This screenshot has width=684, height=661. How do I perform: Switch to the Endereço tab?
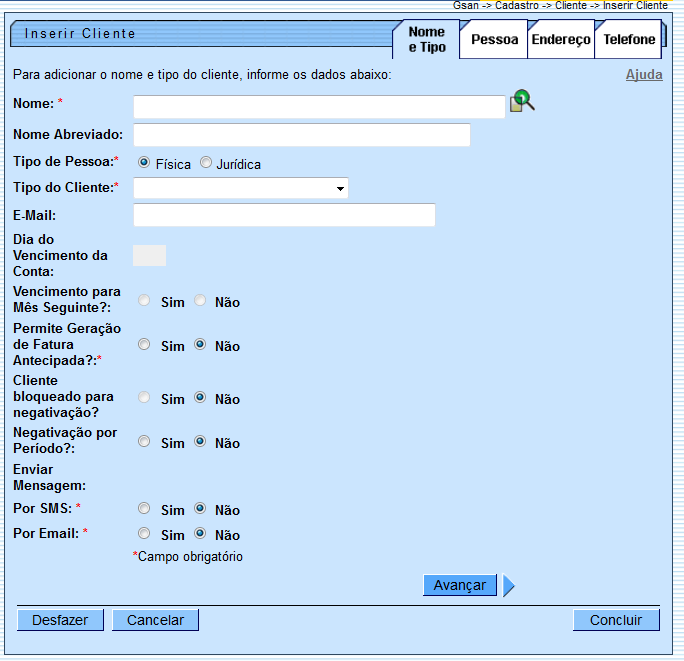(561, 39)
